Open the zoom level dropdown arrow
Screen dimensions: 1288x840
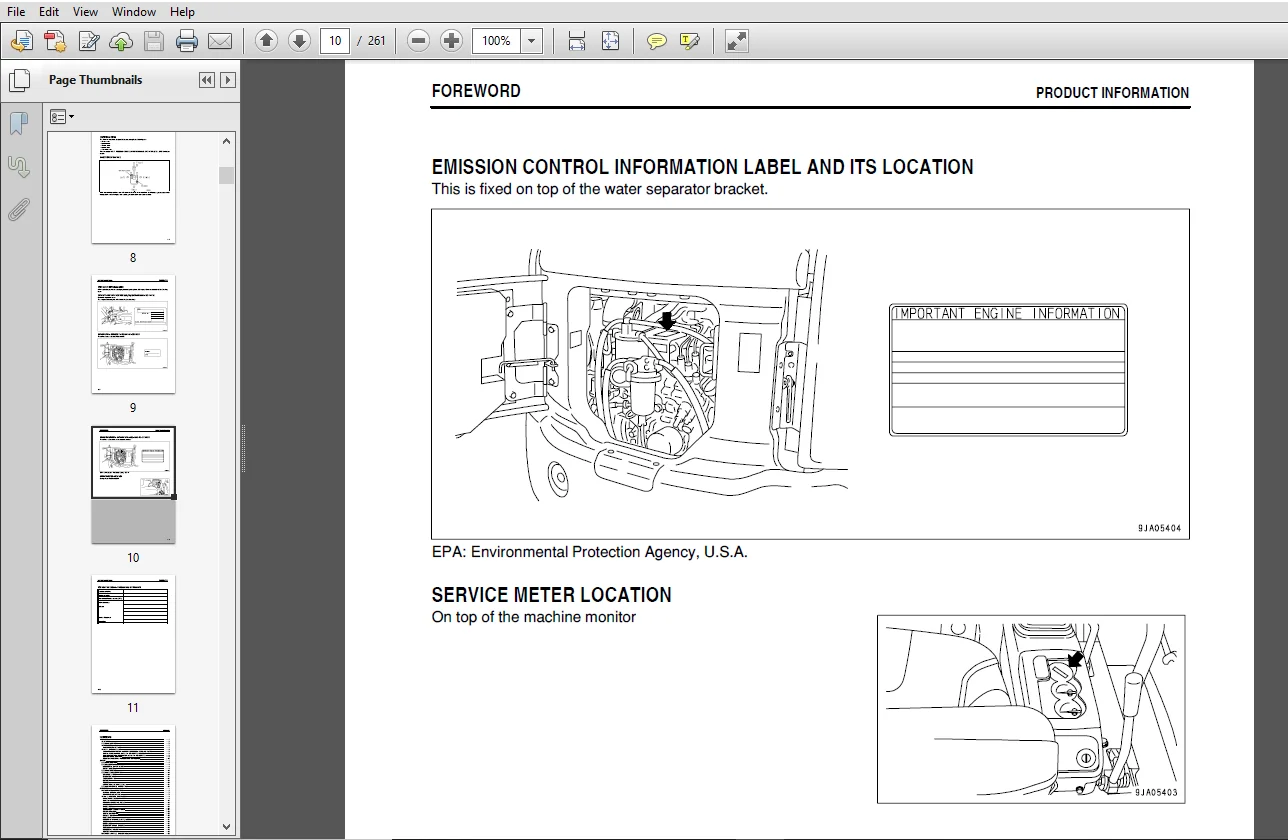point(532,41)
